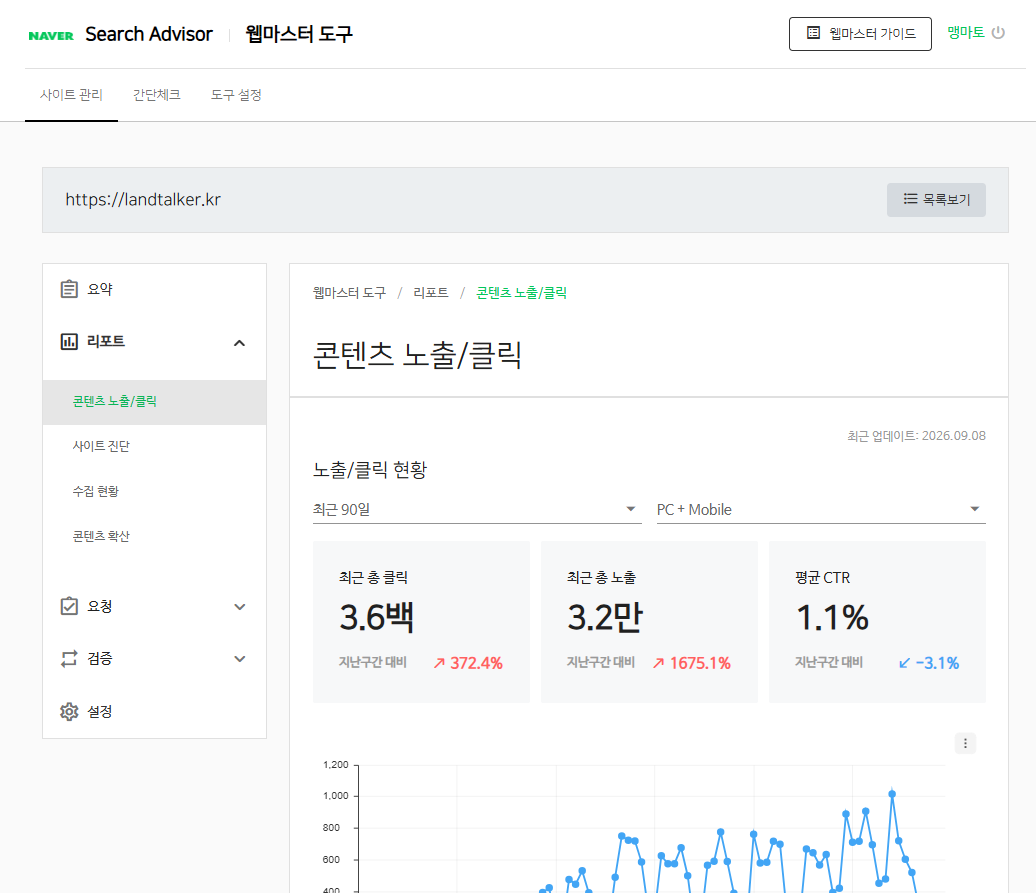Open the PC + Mobile device dropdown
The width and height of the screenshot is (1036, 893).
821,509
